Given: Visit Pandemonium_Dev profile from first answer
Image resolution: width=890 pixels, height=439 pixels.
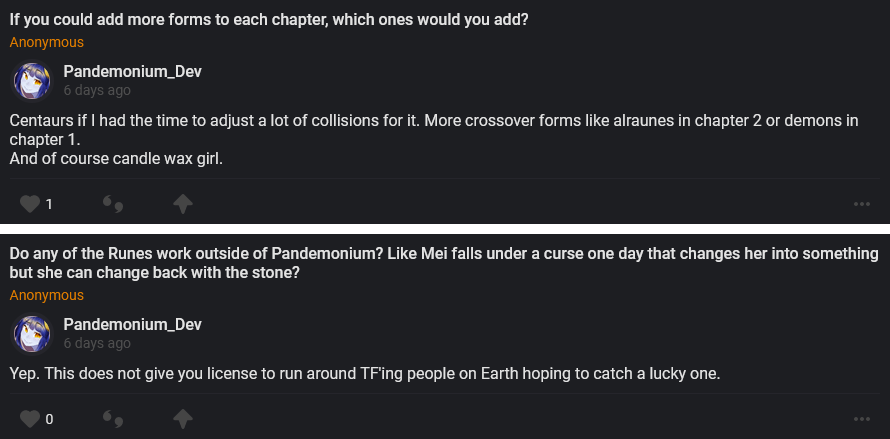Looking at the screenshot, I should point(133,71).
